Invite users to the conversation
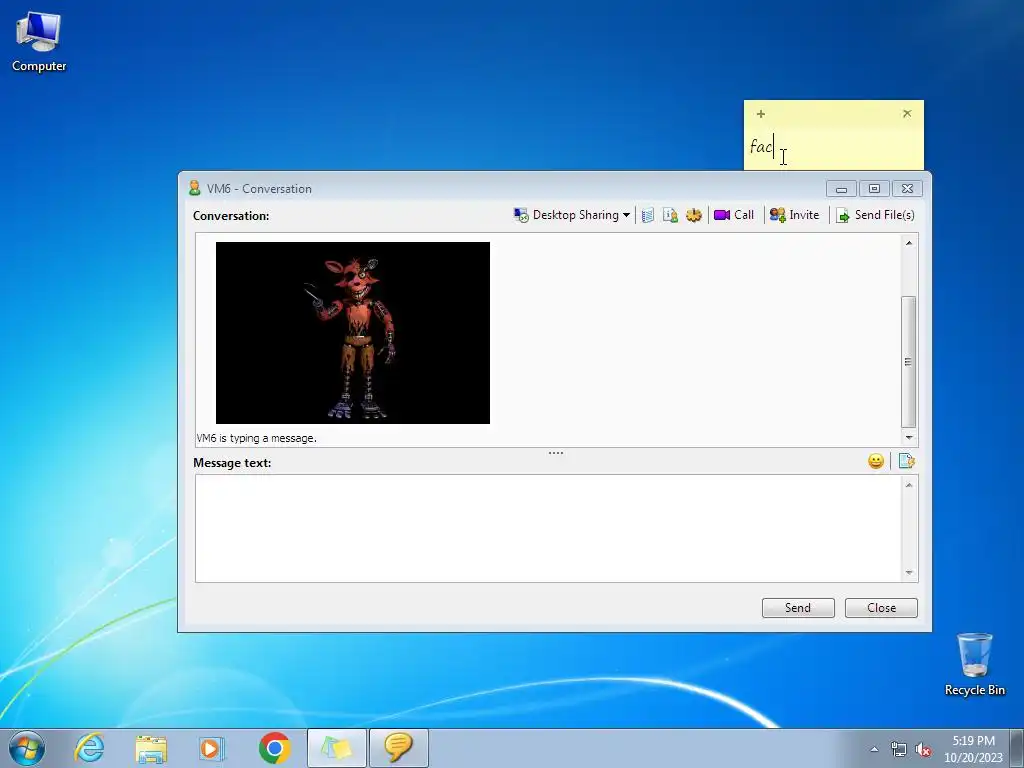The image size is (1024, 768). point(794,215)
